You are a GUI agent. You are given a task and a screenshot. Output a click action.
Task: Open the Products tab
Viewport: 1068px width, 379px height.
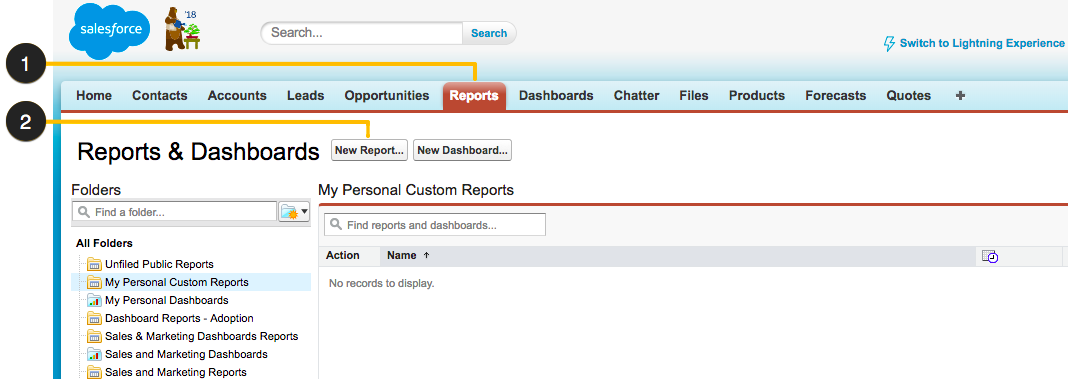[757, 96]
